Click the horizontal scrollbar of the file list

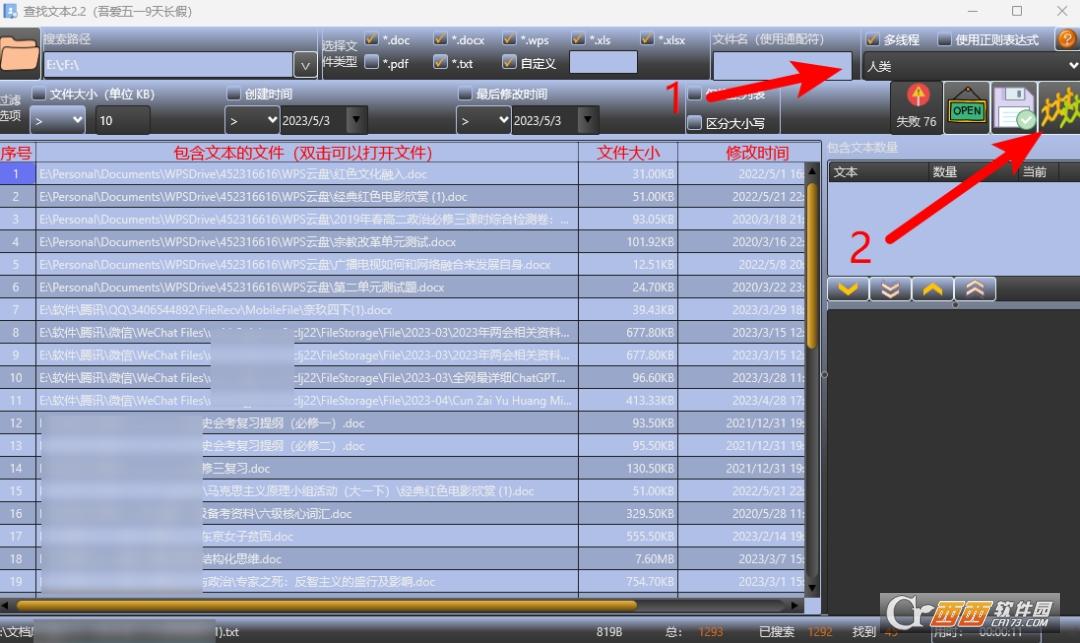coord(330,605)
